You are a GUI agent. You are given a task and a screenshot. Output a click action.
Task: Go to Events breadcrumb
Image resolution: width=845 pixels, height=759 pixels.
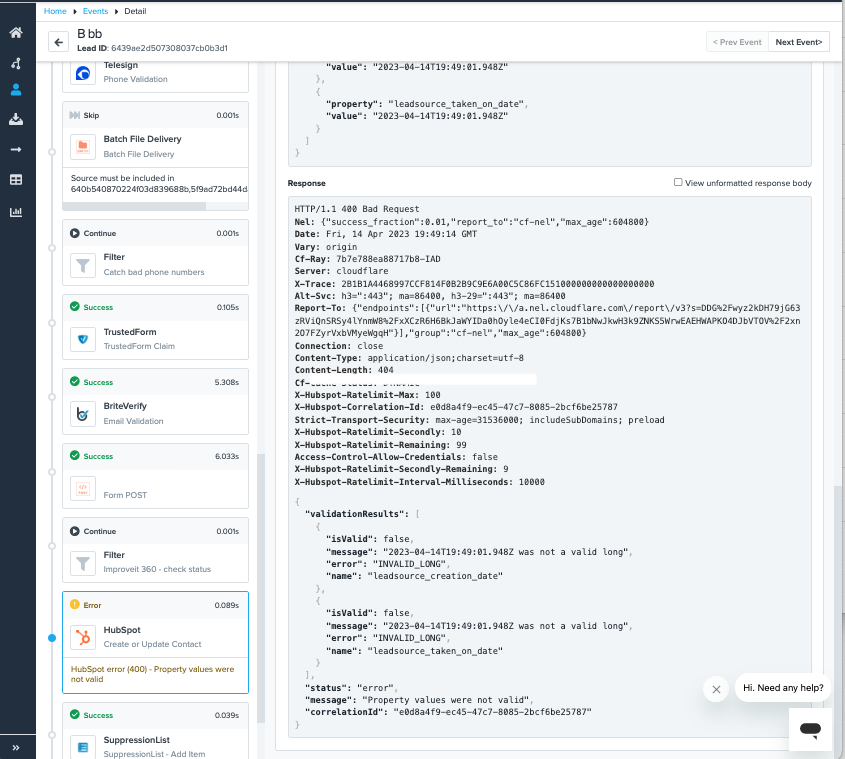point(95,11)
